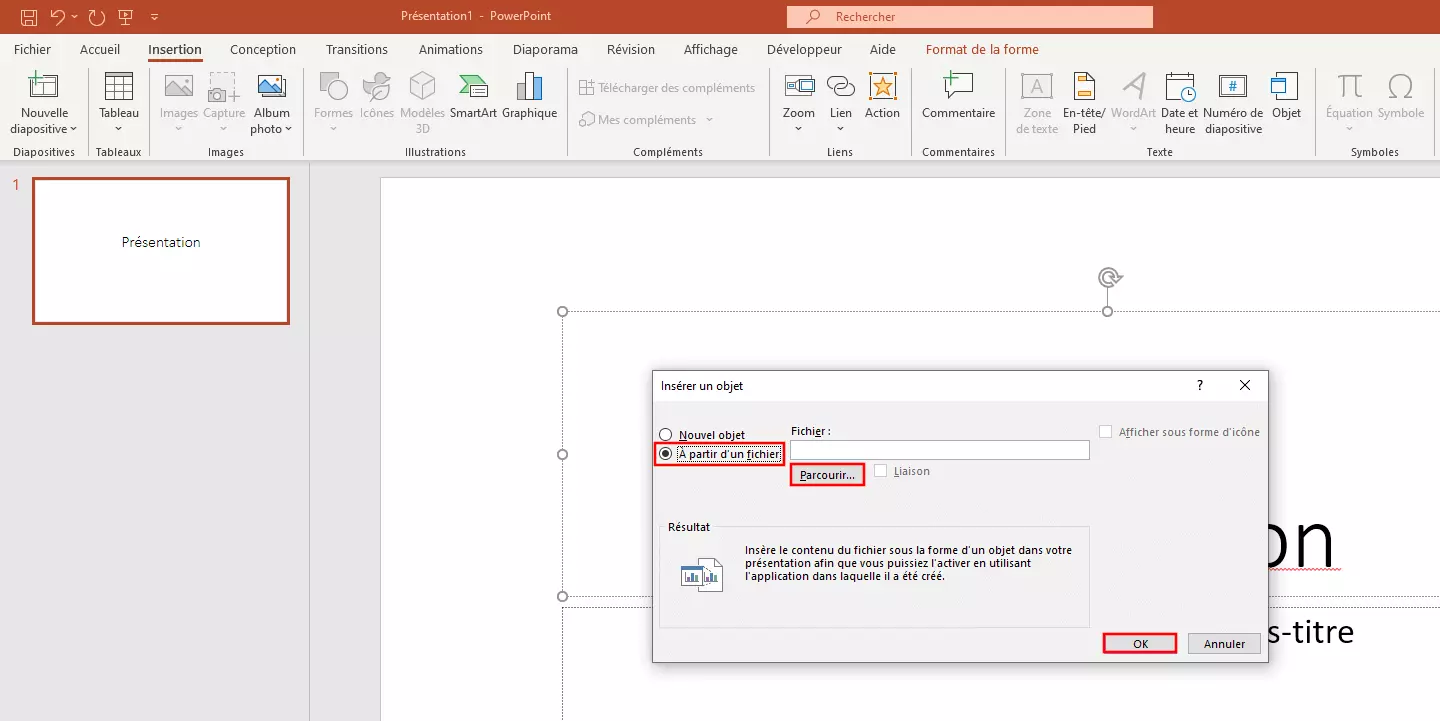This screenshot has width=1440, height=721.
Task: Click the Album photo icon
Action: [x=272, y=87]
